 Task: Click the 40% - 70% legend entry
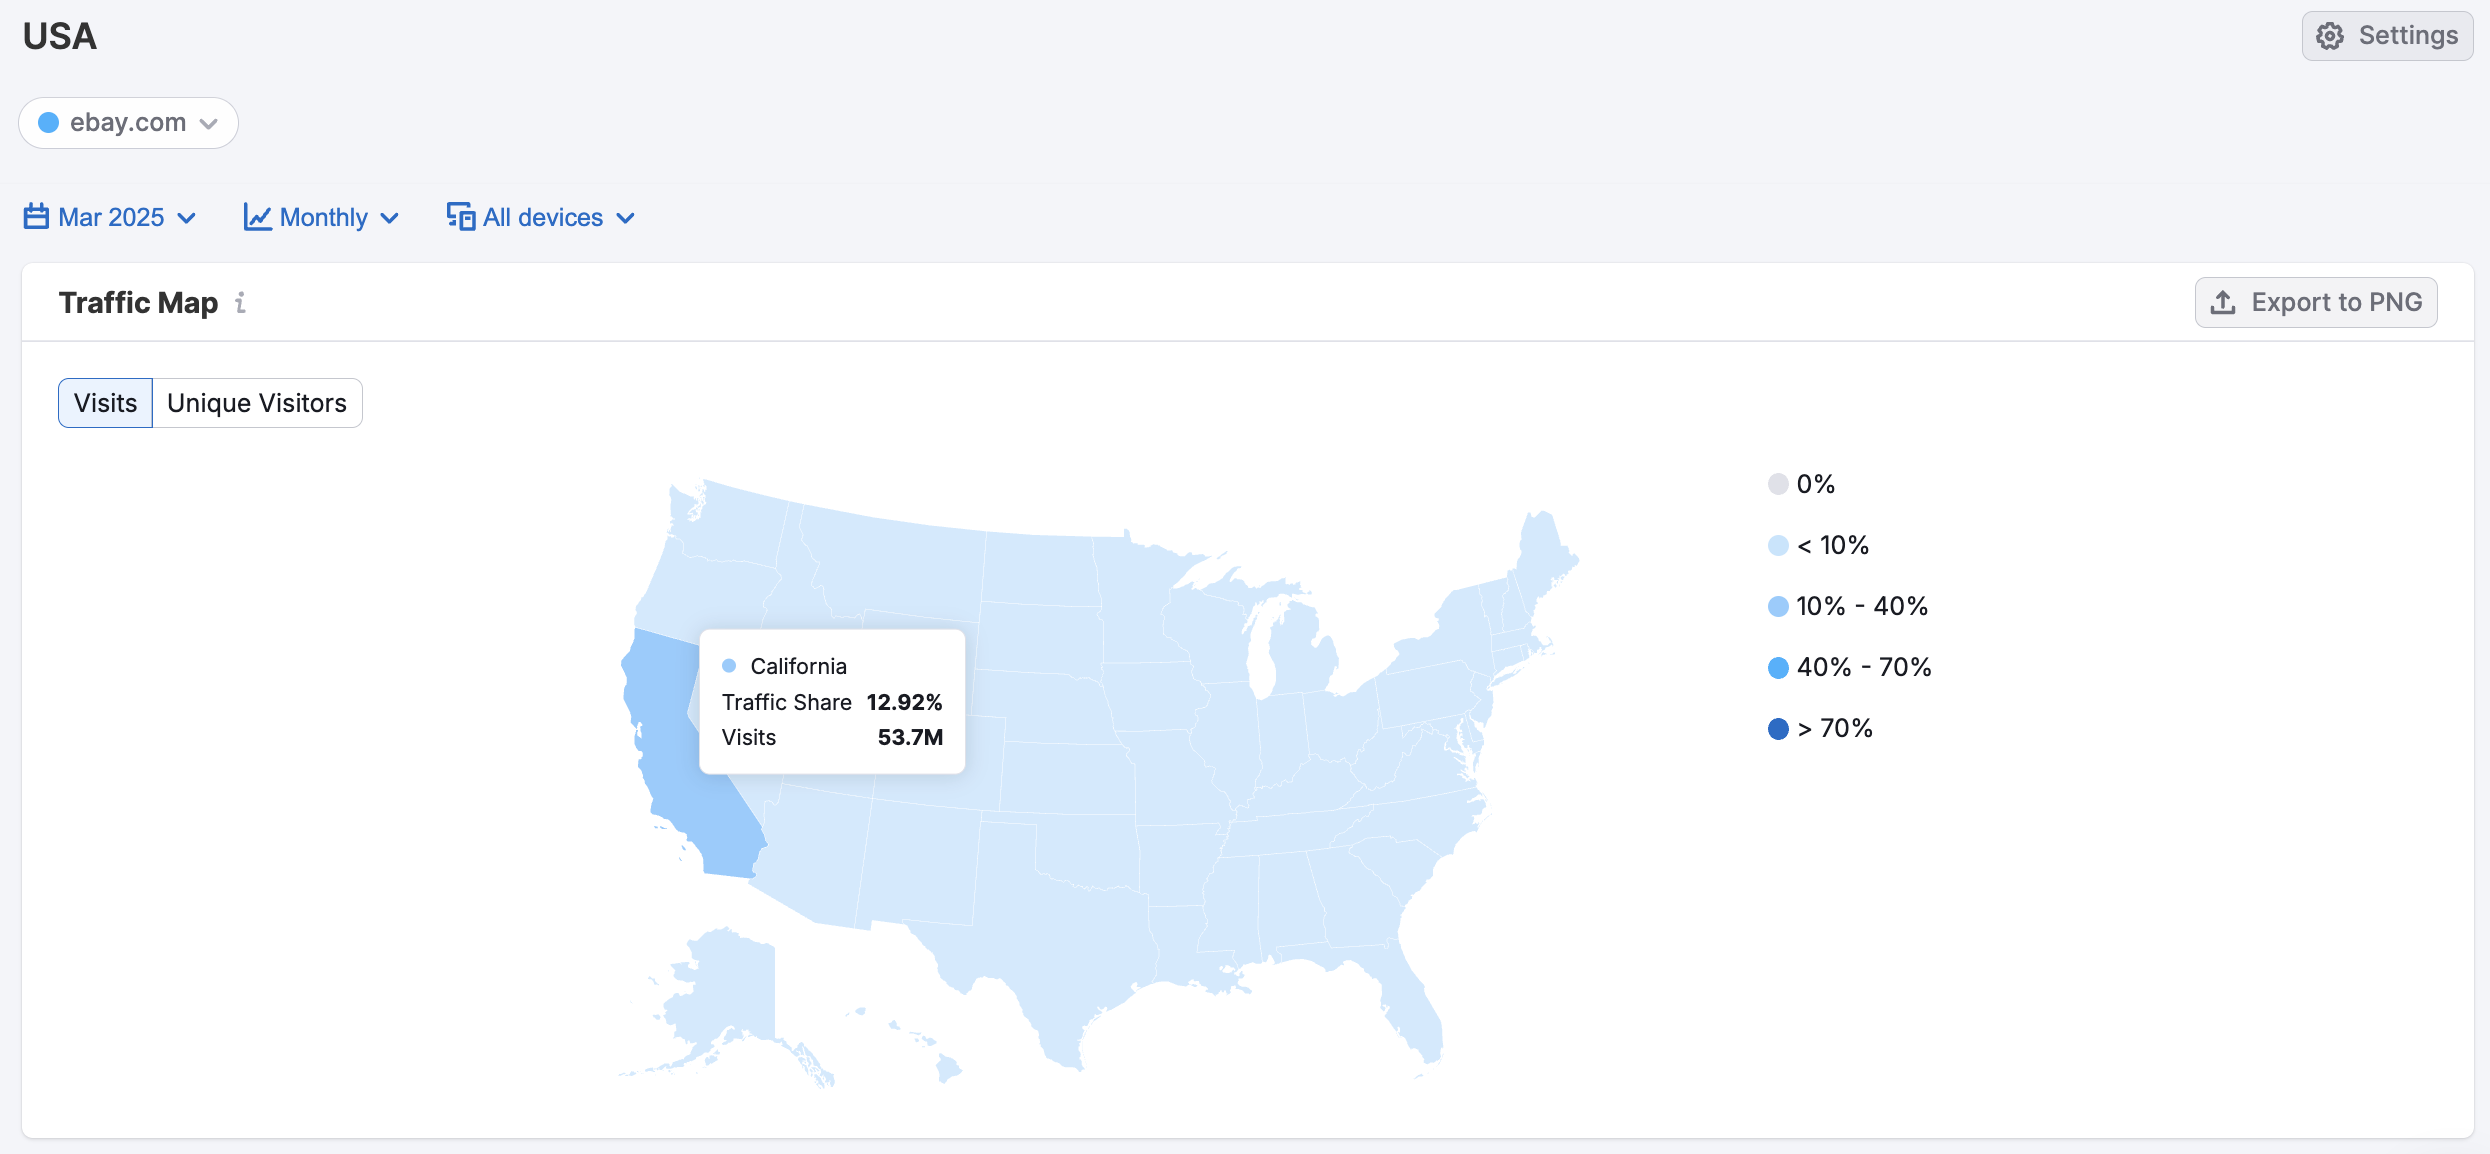pos(1850,667)
